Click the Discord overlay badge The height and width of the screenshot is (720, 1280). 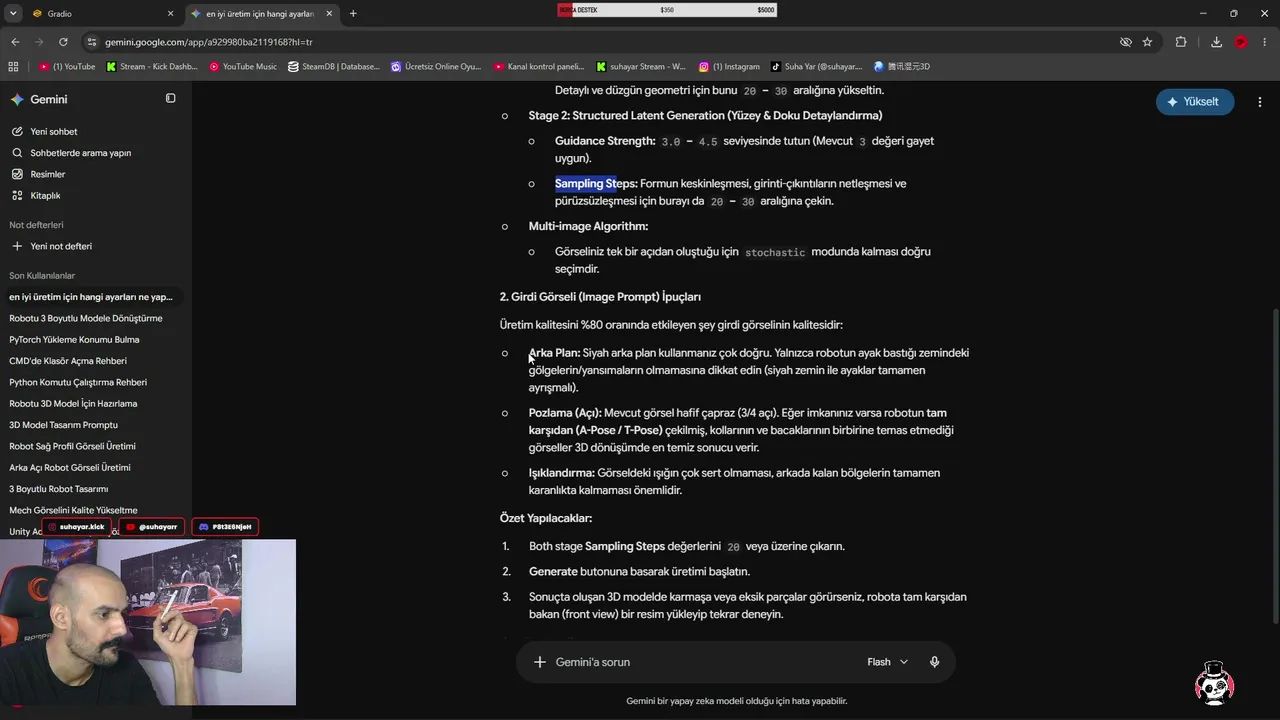coord(225,527)
